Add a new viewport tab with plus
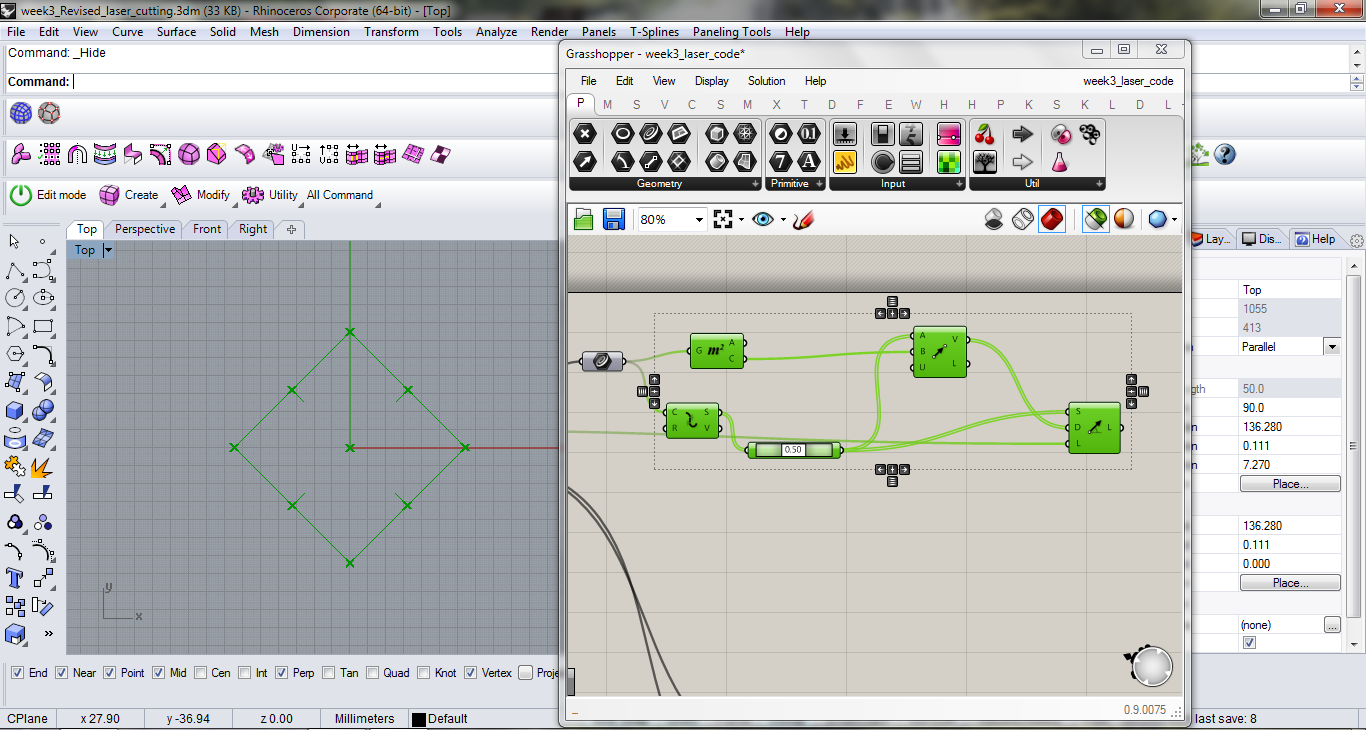Image resolution: width=1366 pixels, height=730 pixels. pyautogui.click(x=292, y=229)
